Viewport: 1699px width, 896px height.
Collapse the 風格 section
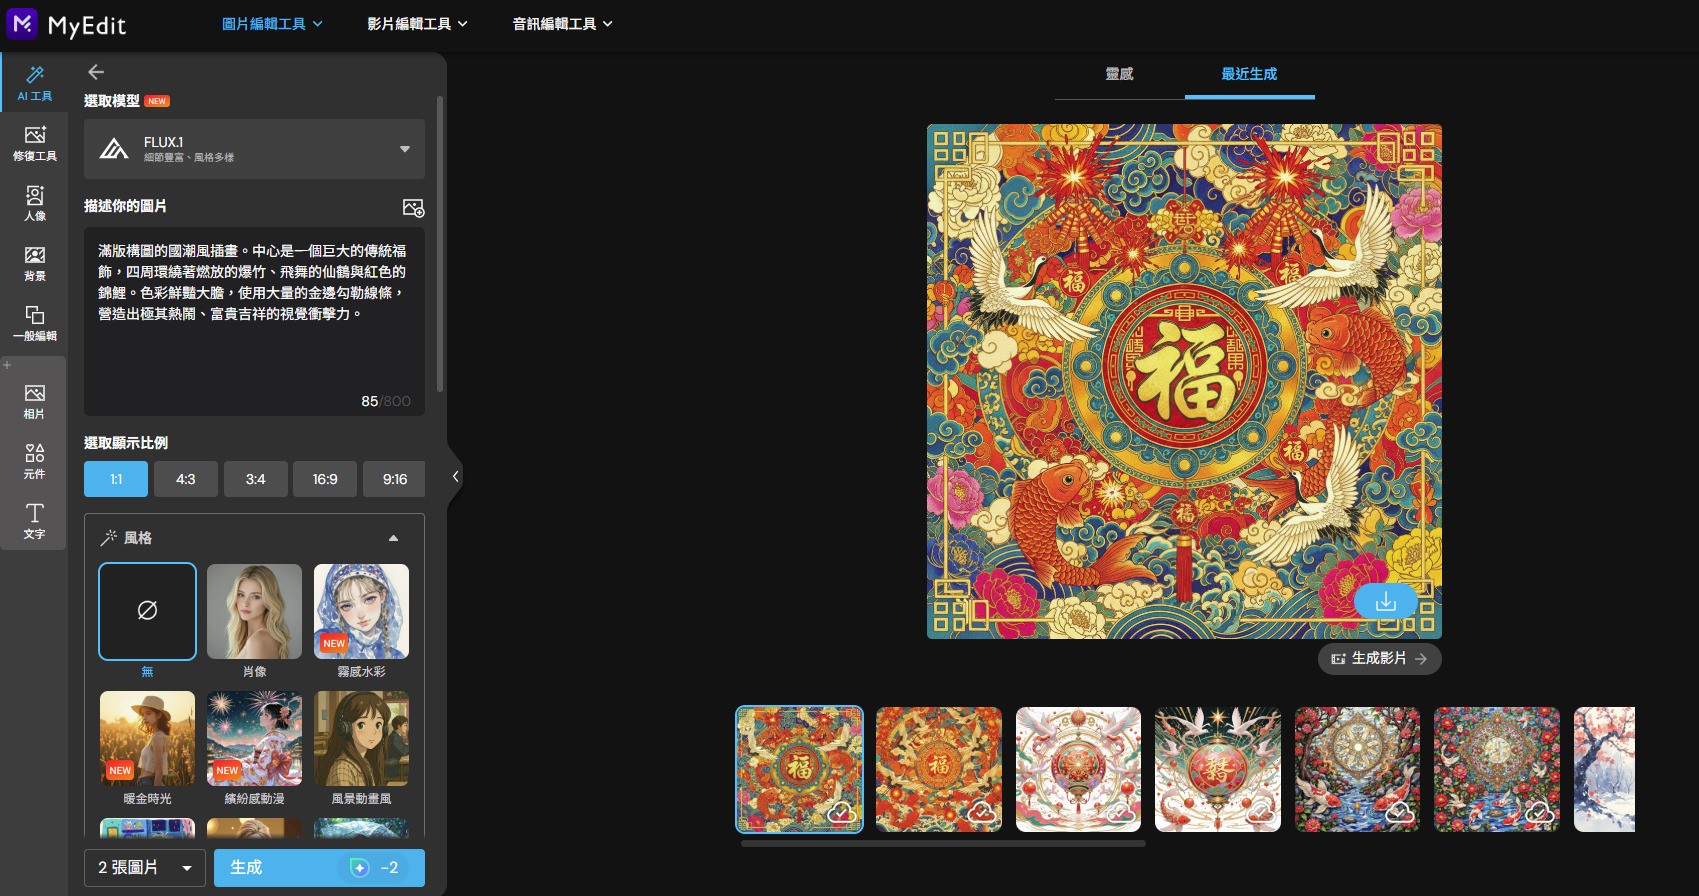click(393, 538)
